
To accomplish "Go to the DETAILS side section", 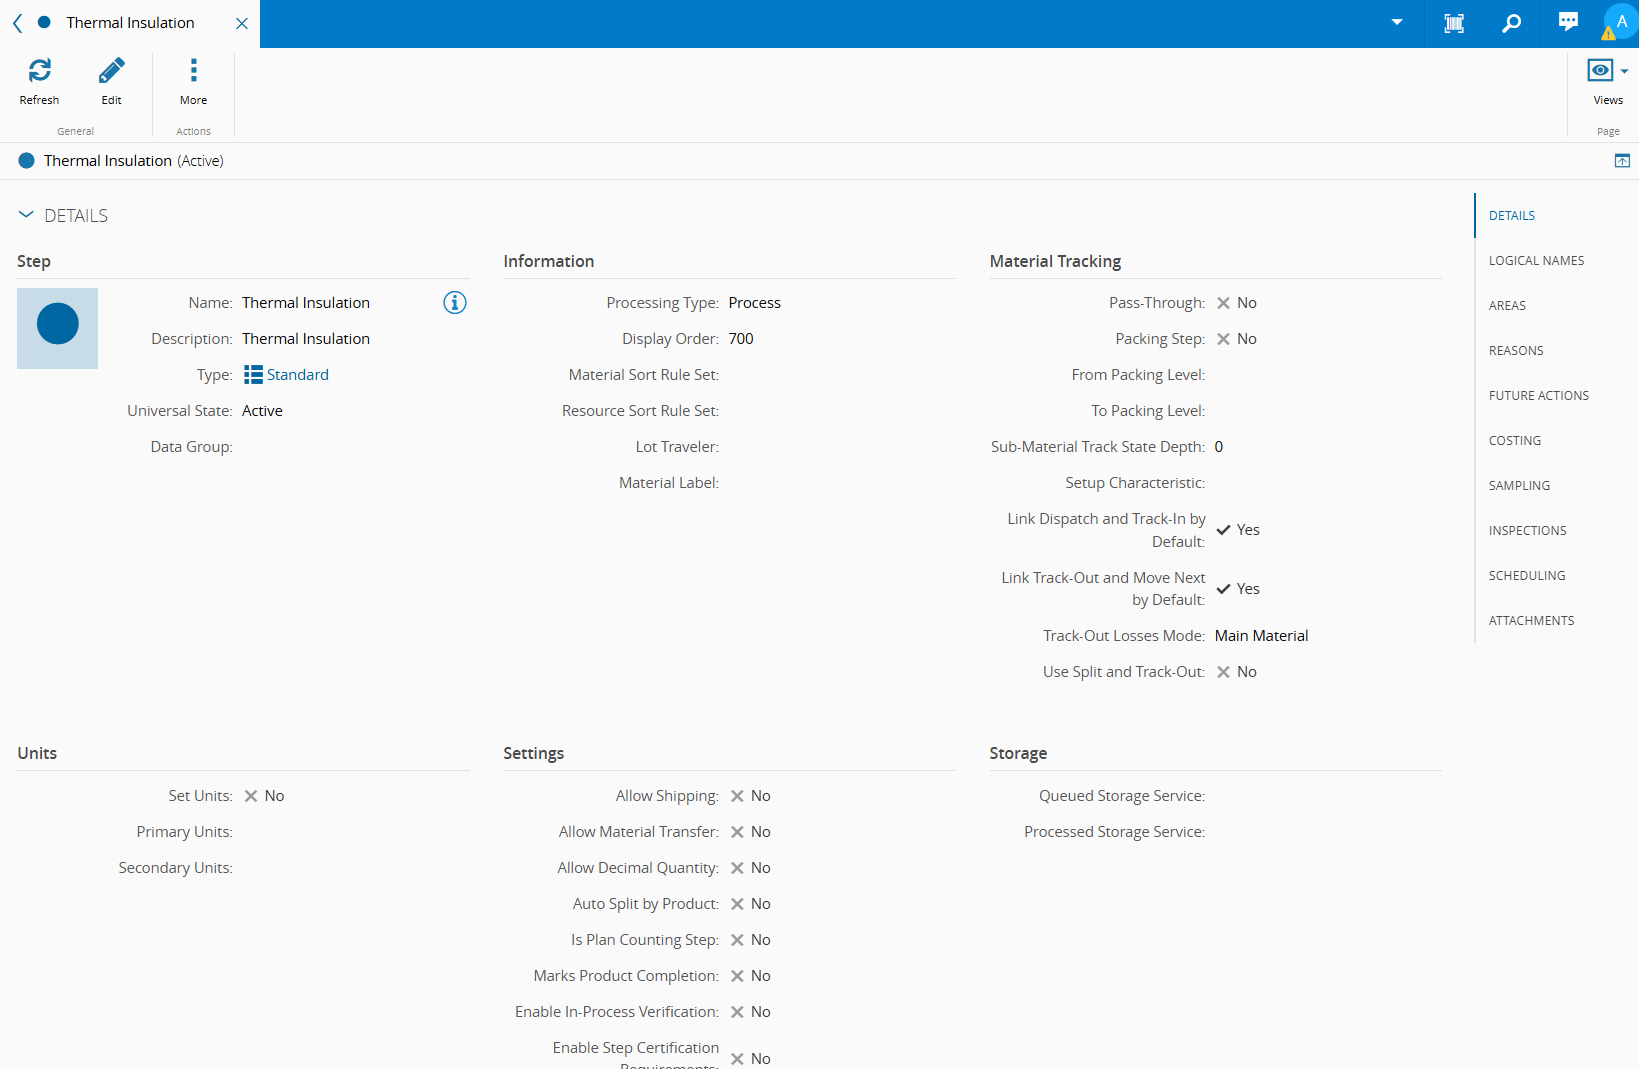I will [x=1511, y=216].
